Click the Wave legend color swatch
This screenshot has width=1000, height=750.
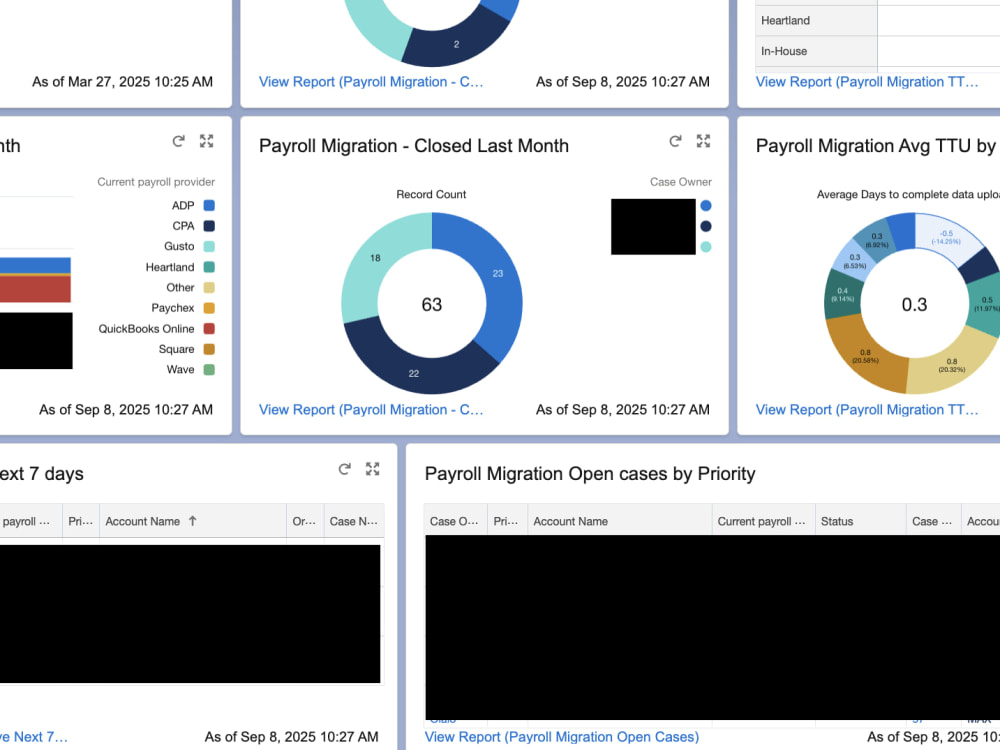coord(209,369)
